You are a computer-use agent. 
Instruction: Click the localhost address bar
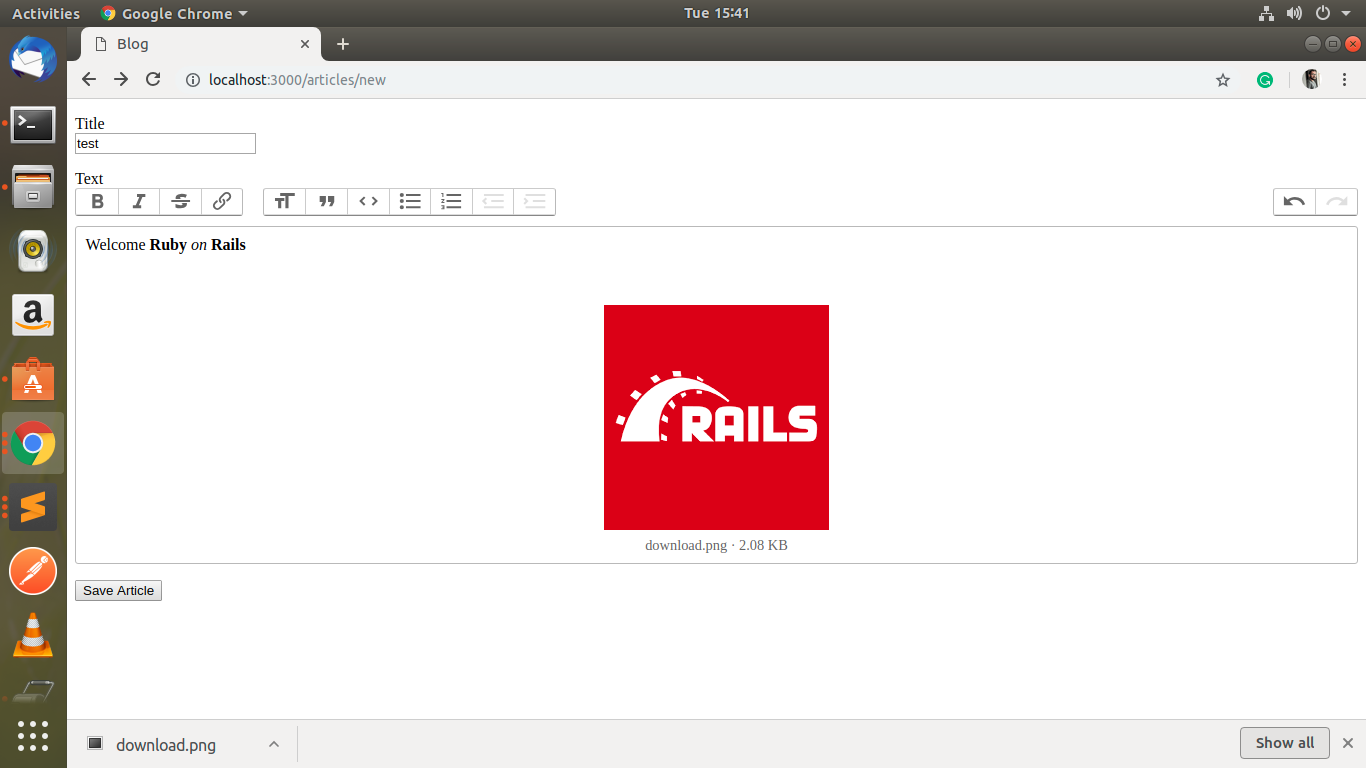690,80
